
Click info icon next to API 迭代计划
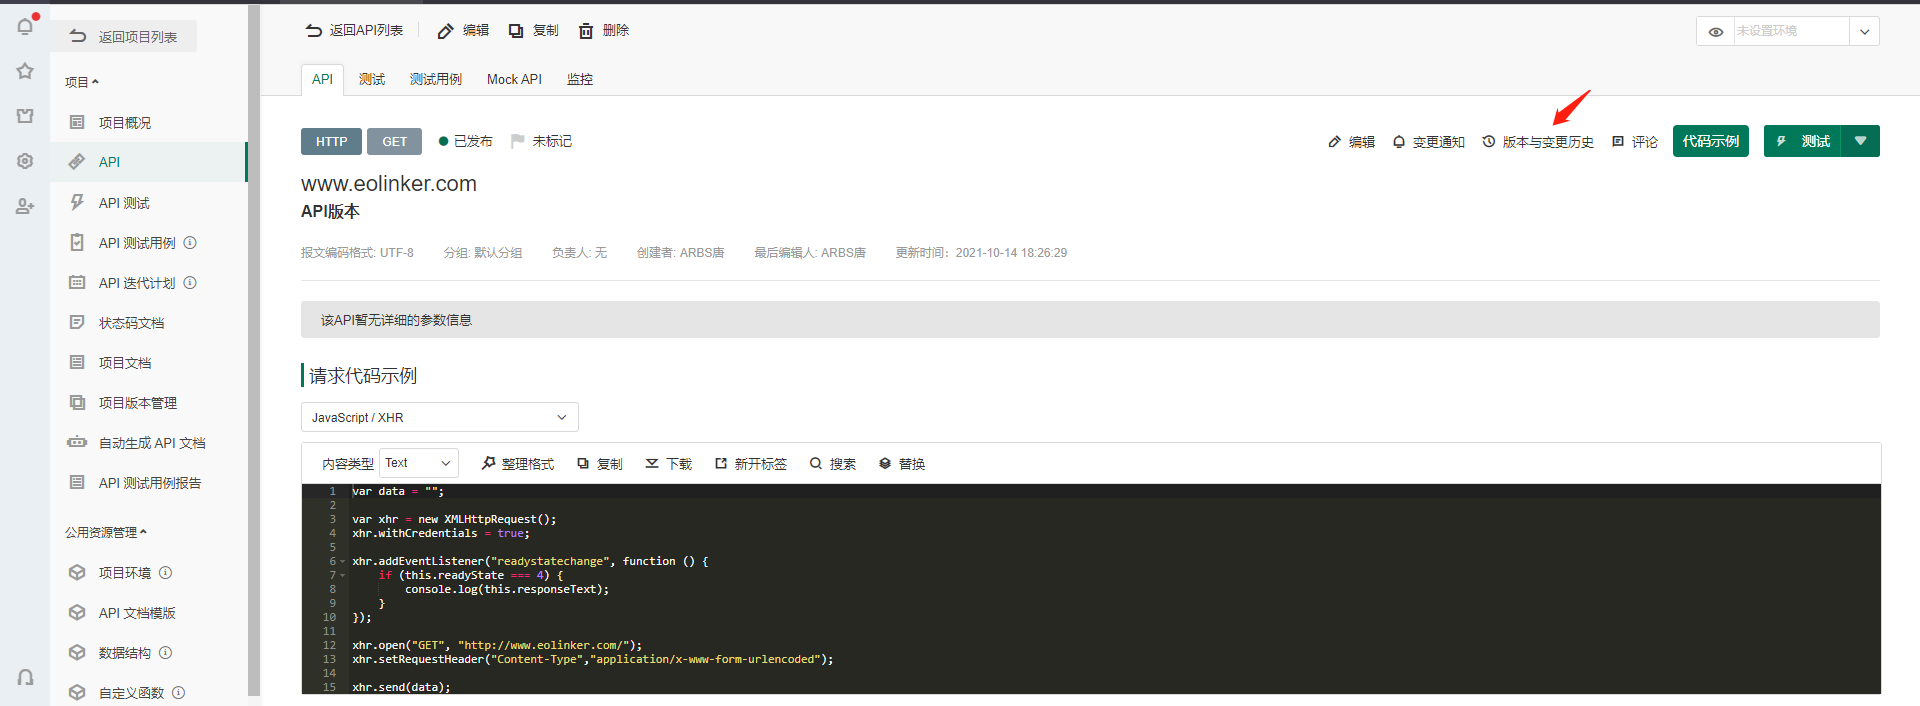click(x=190, y=283)
